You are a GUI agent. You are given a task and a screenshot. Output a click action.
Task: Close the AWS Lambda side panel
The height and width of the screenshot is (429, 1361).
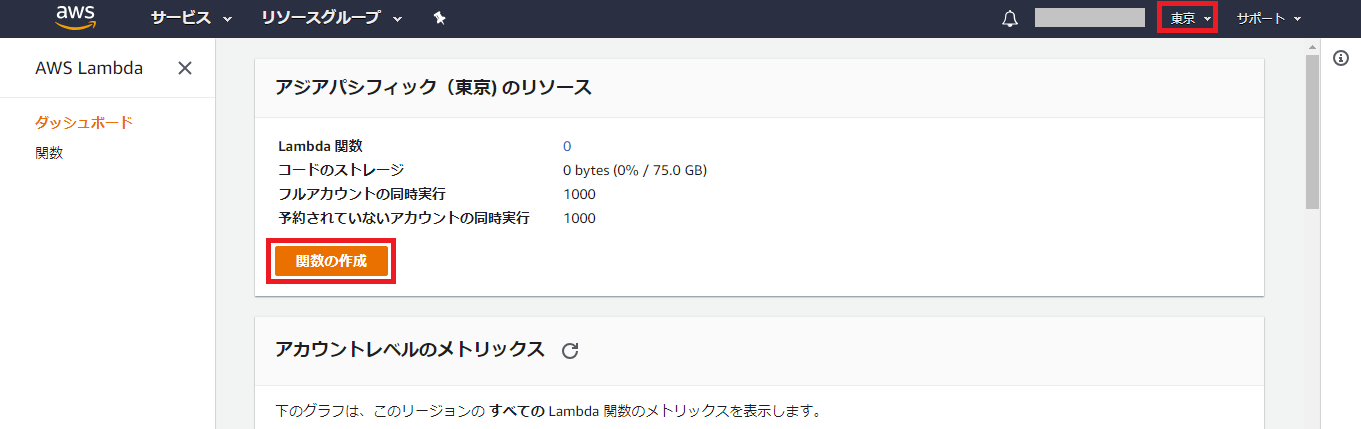(185, 68)
